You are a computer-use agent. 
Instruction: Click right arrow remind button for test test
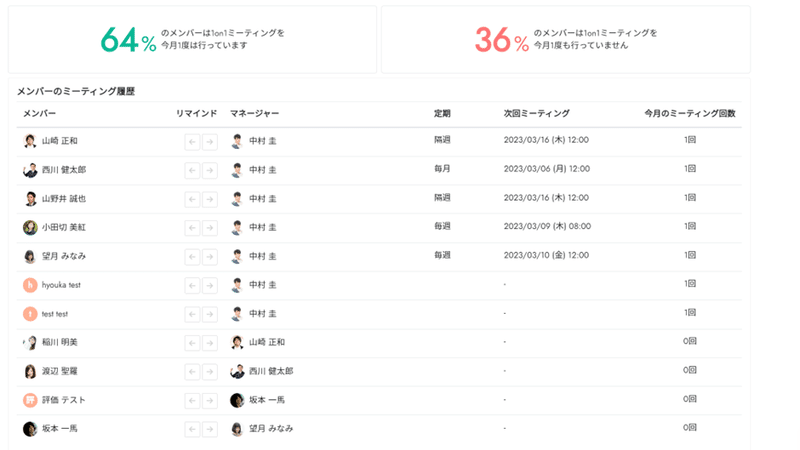pos(210,314)
